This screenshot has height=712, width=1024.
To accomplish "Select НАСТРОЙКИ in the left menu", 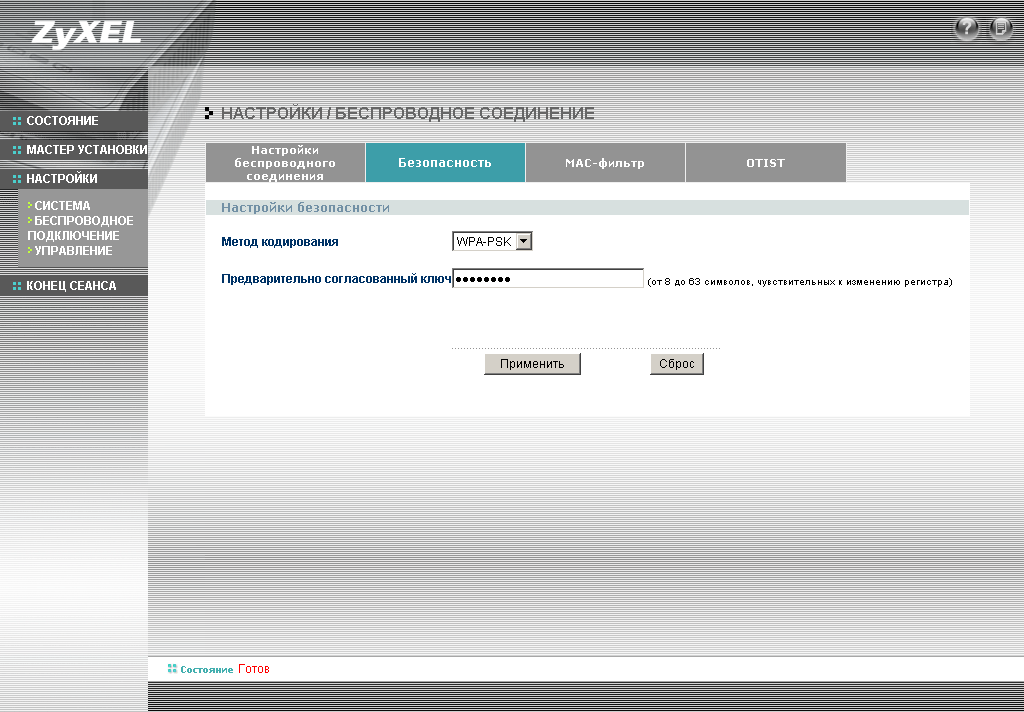I will (61, 178).
